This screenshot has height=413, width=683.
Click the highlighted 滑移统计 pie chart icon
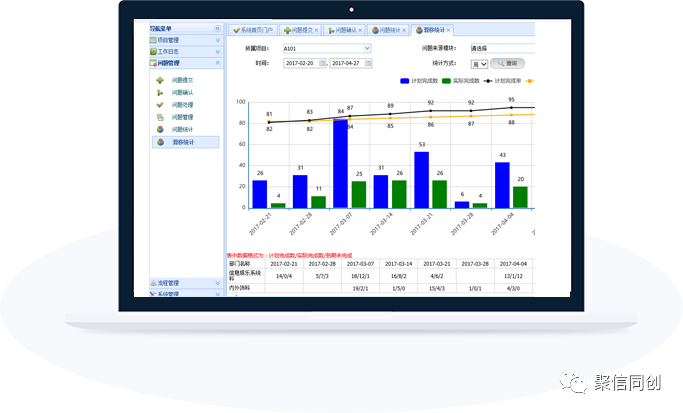tap(160, 142)
